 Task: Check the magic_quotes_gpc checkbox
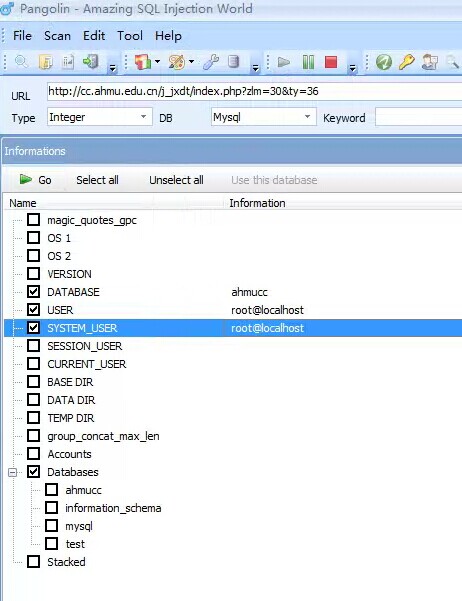33,220
